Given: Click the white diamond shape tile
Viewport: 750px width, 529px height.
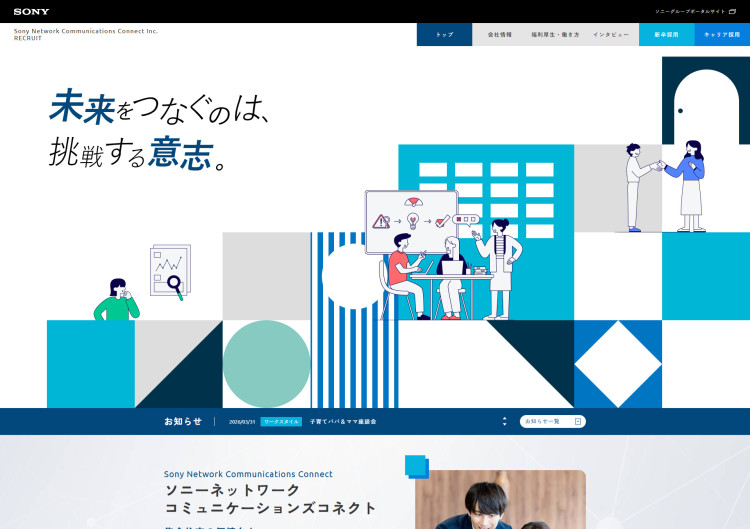Looking at the screenshot, I should tap(617, 364).
